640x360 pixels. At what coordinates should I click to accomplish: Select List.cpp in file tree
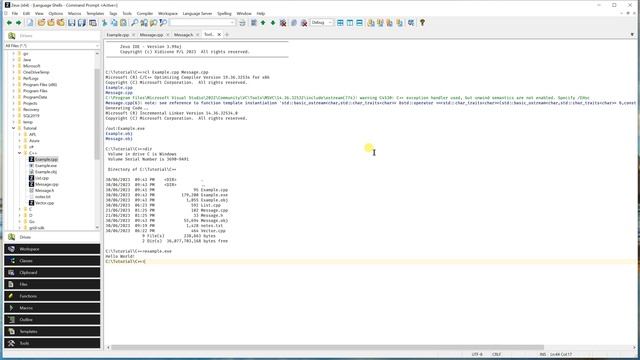[42, 178]
